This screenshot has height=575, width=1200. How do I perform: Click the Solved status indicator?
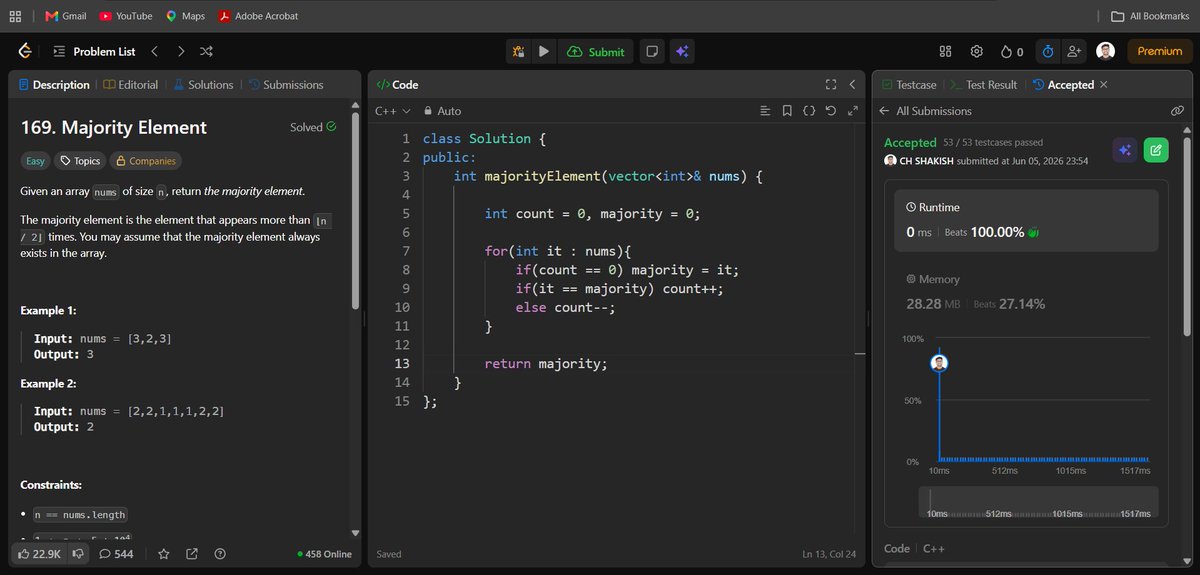313,127
